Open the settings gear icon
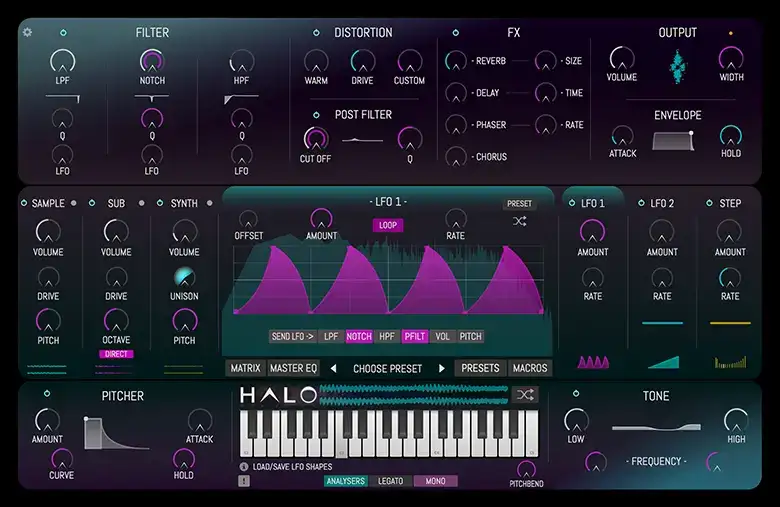 tap(27, 32)
